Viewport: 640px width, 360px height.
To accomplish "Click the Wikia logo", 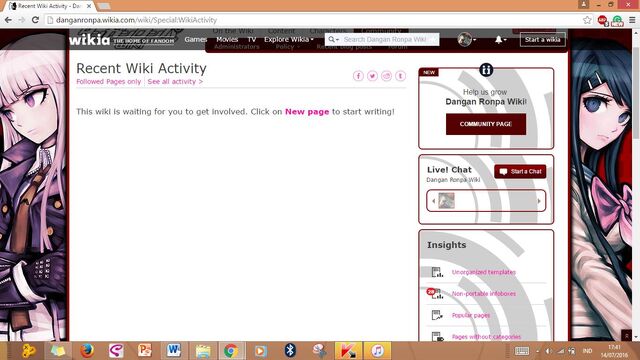I will (89, 40).
